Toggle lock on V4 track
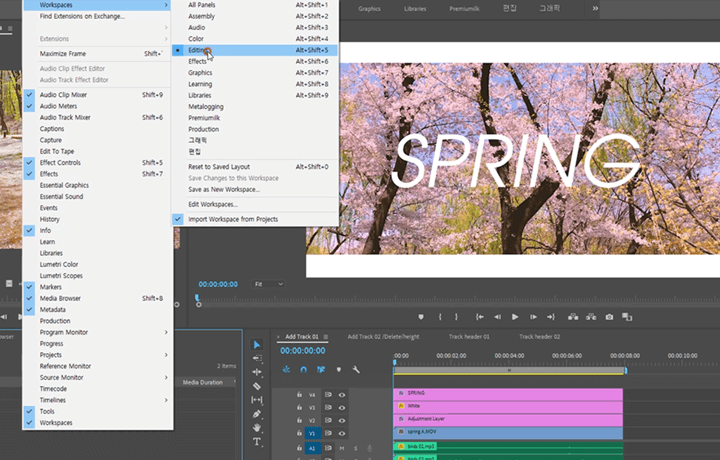 coord(299,394)
